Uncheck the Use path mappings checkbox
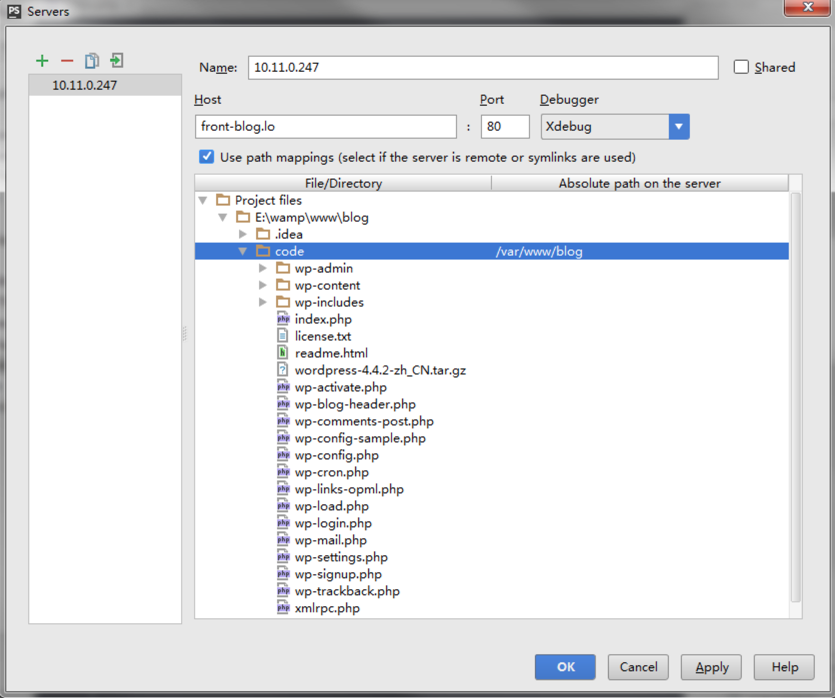The width and height of the screenshot is (835, 698). [x=207, y=157]
